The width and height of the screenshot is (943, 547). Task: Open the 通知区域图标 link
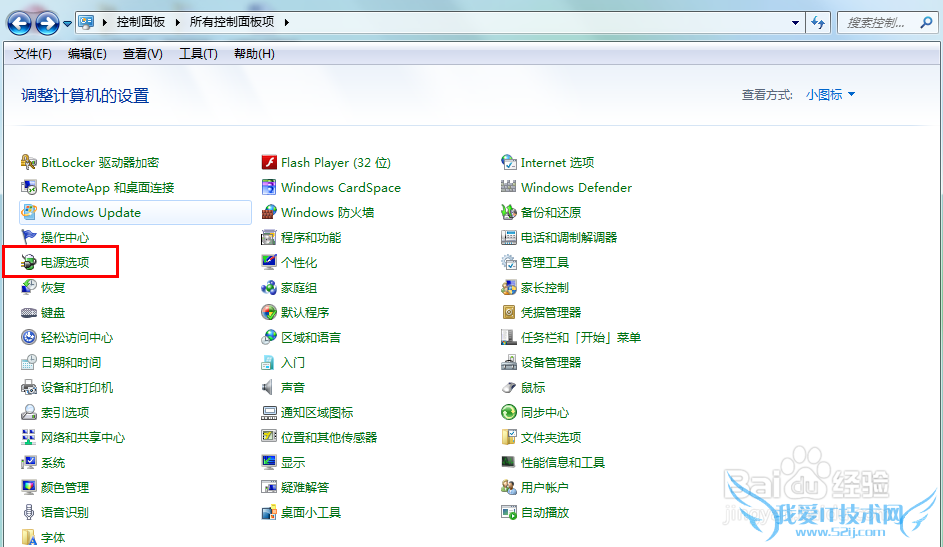[x=317, y=413]
